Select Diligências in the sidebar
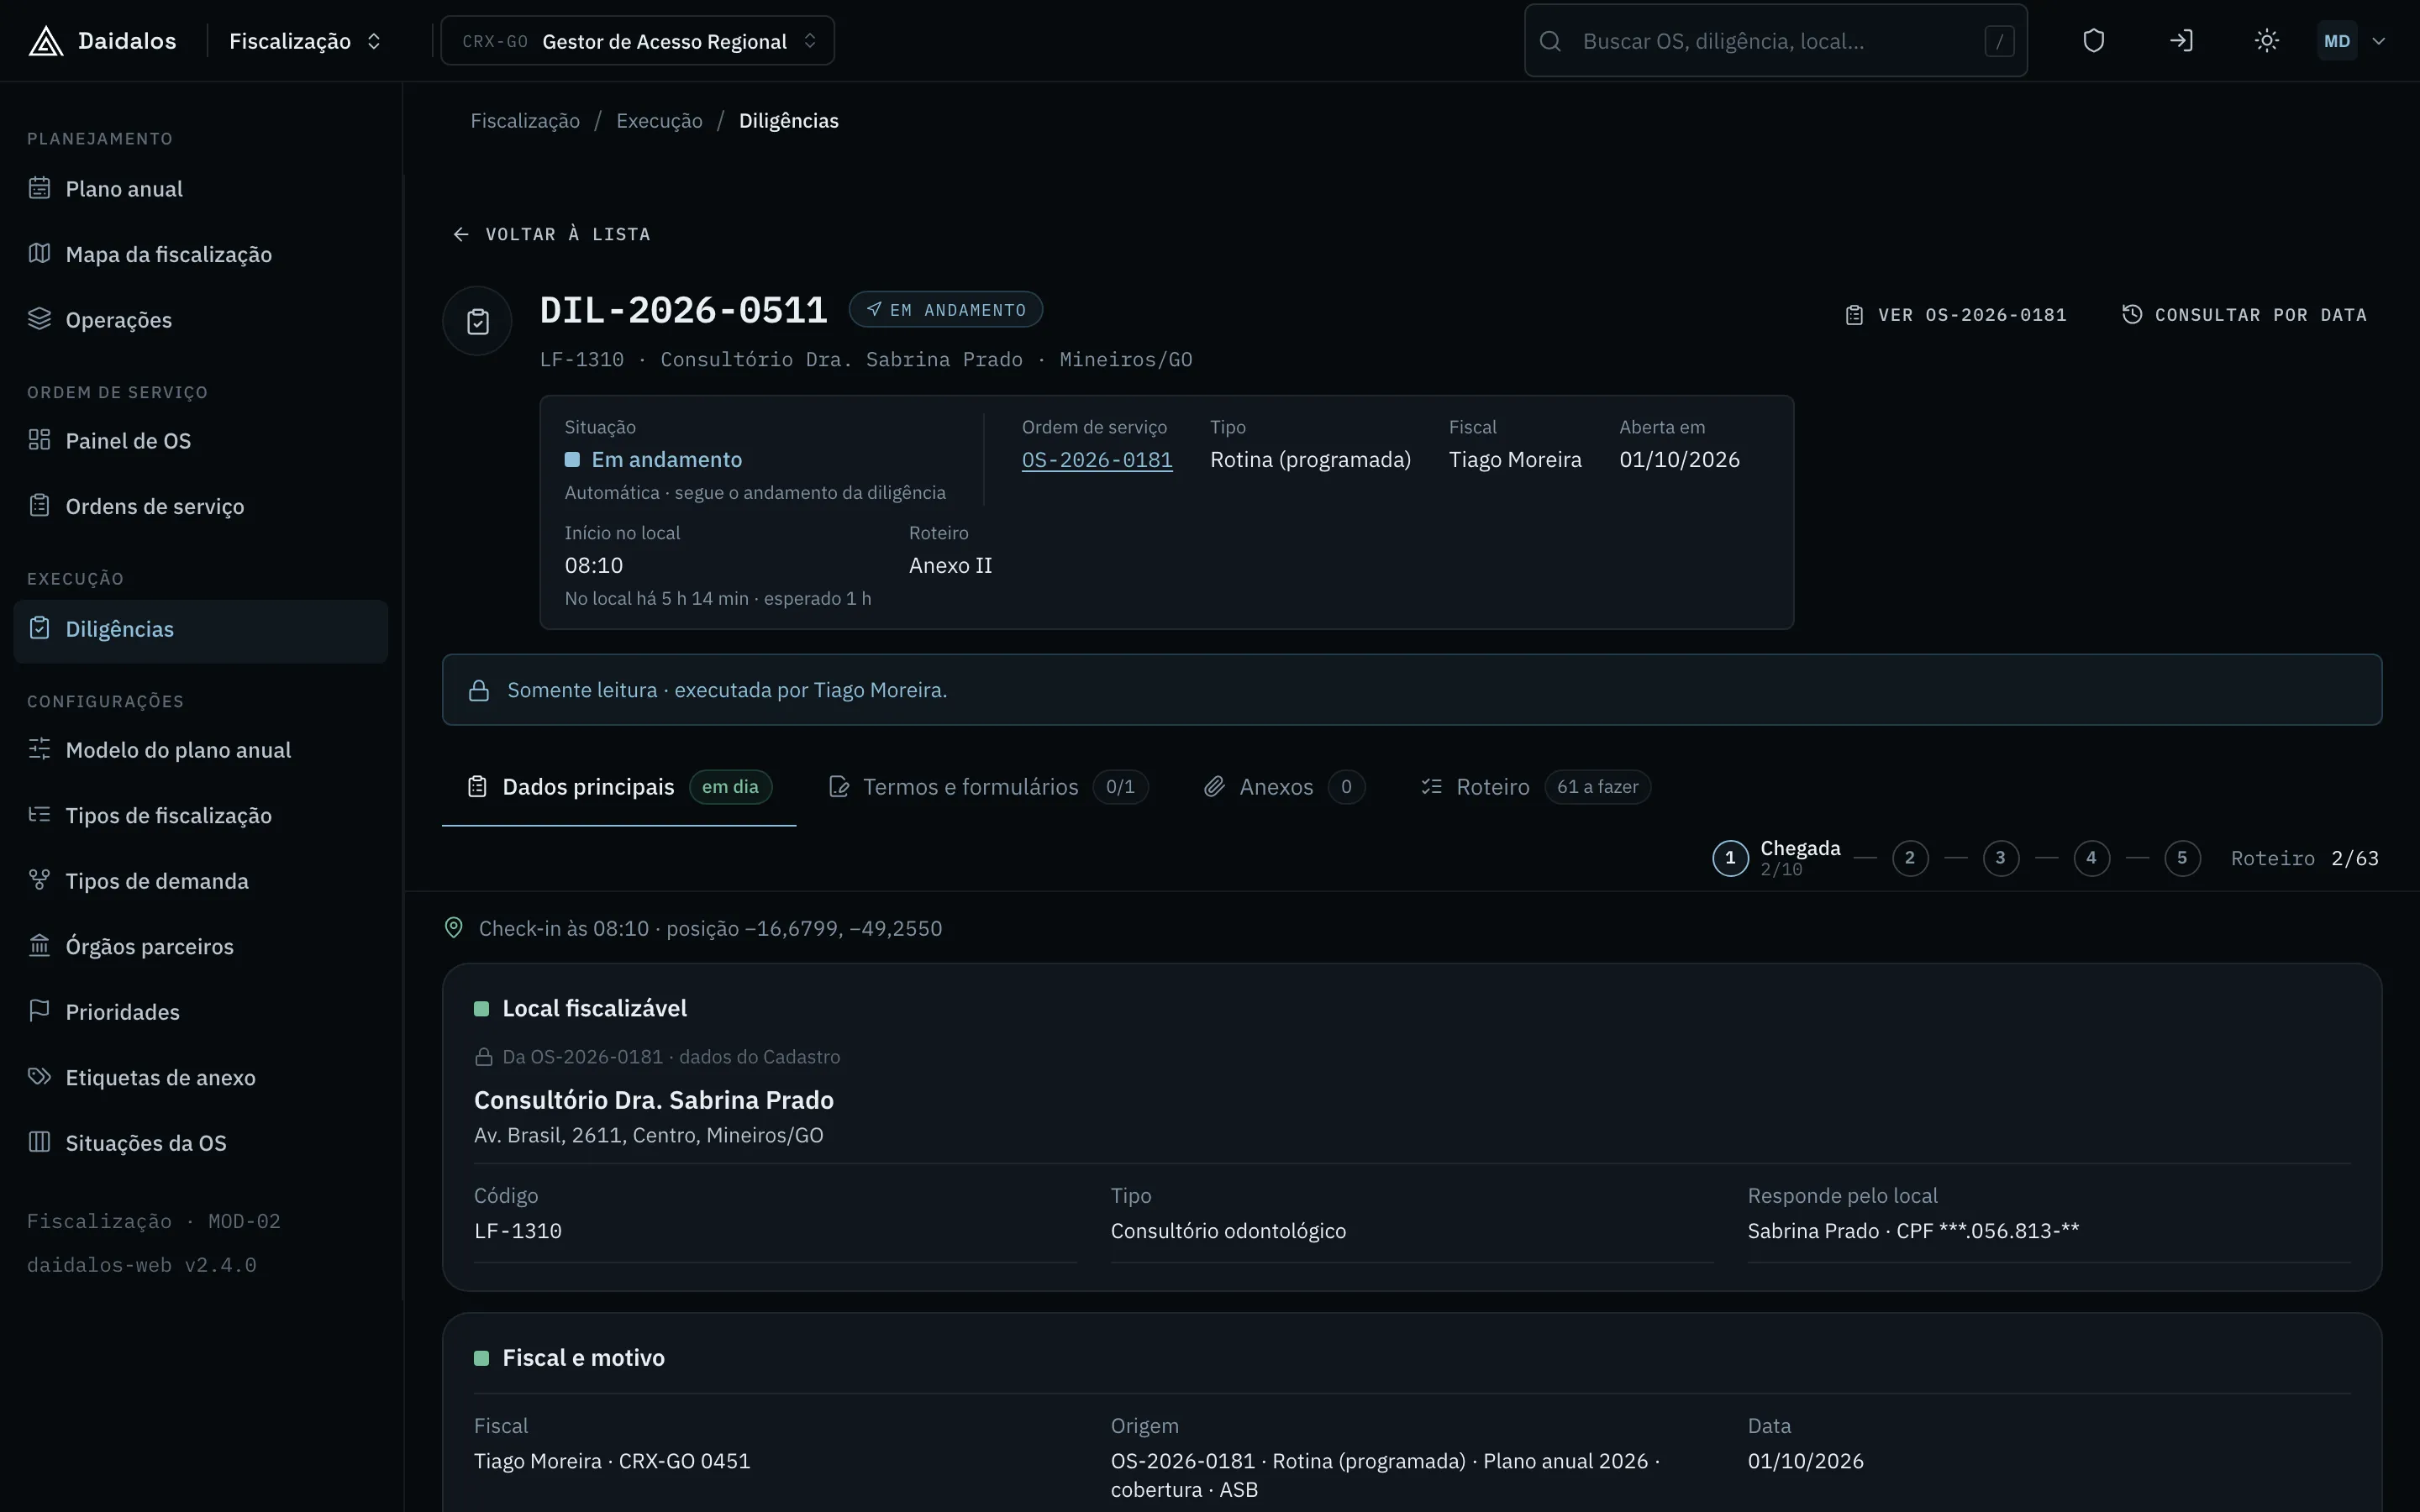The height and width of the screenshot is (1512, 2420). (x=200, y=630)
